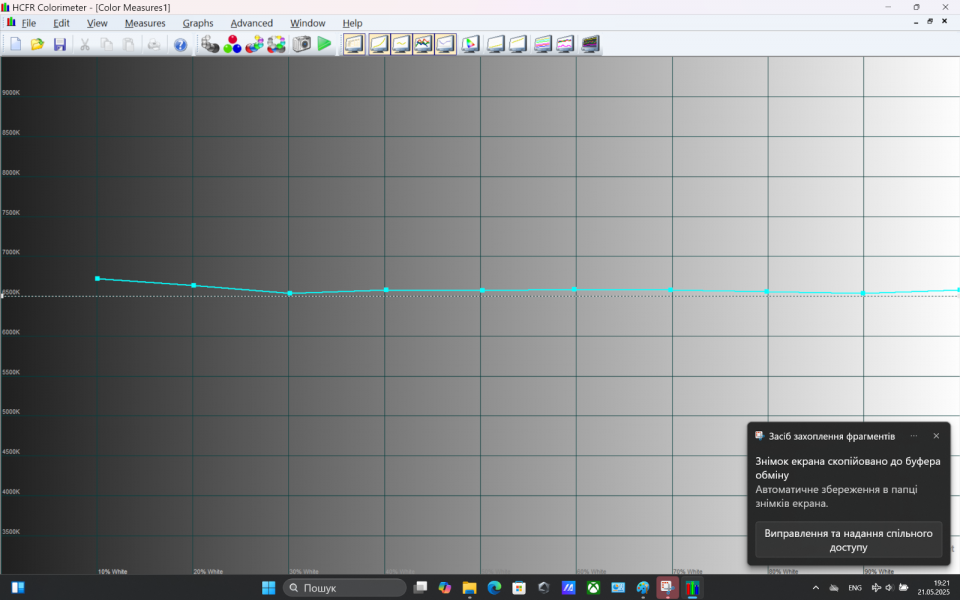
Task: Click the '10% White' axis label
Action: click(113, 571)
